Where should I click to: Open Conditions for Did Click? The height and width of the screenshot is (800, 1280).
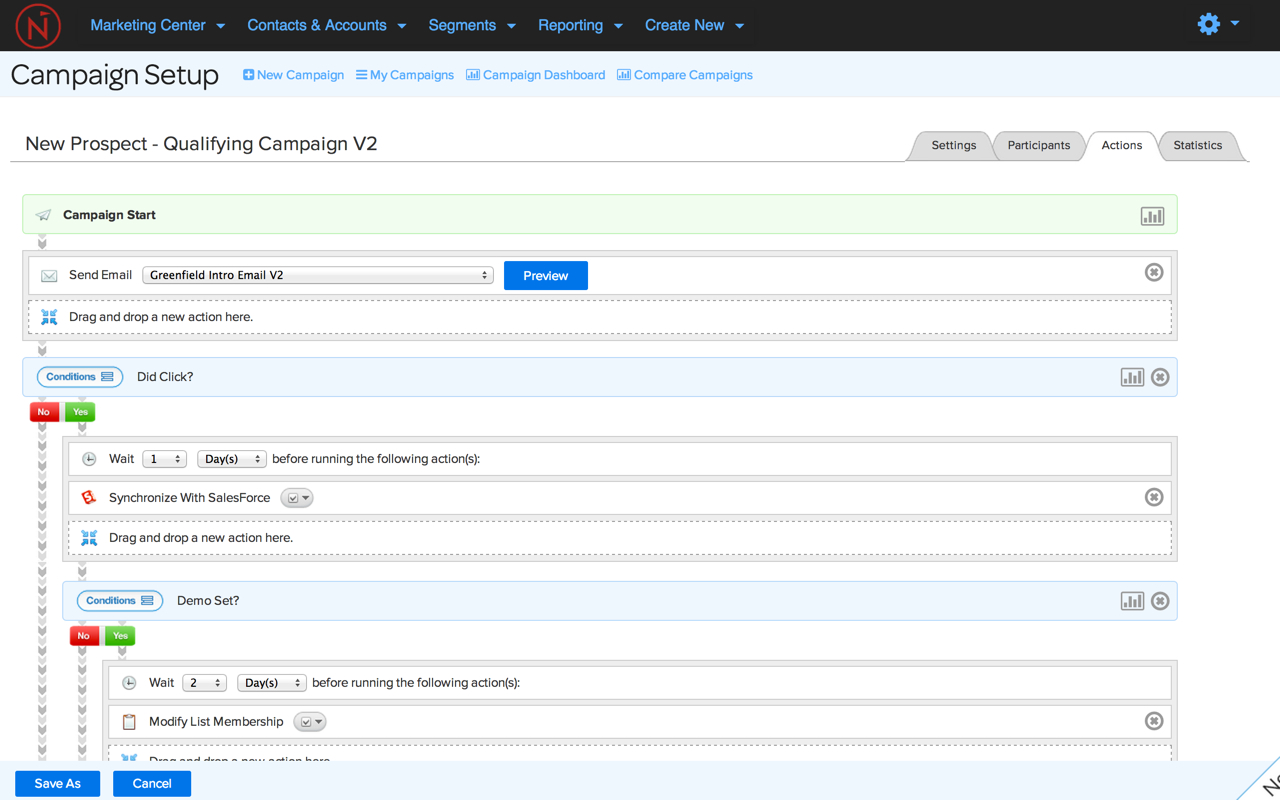[x=80, y=377]
